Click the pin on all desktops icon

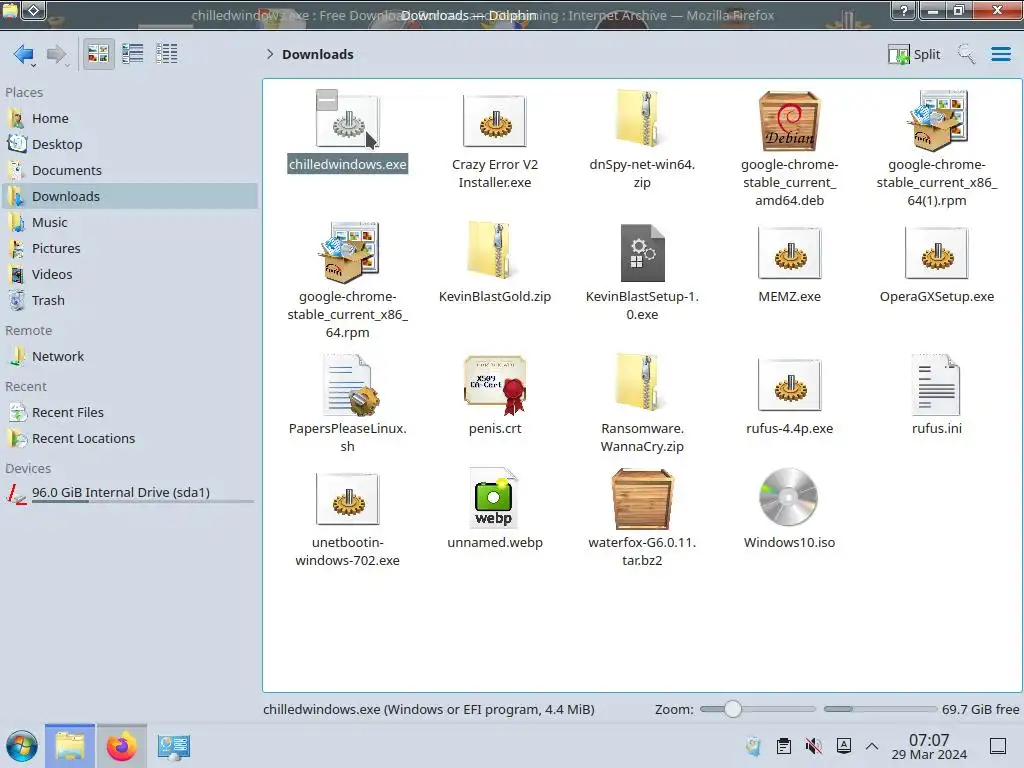35,10
